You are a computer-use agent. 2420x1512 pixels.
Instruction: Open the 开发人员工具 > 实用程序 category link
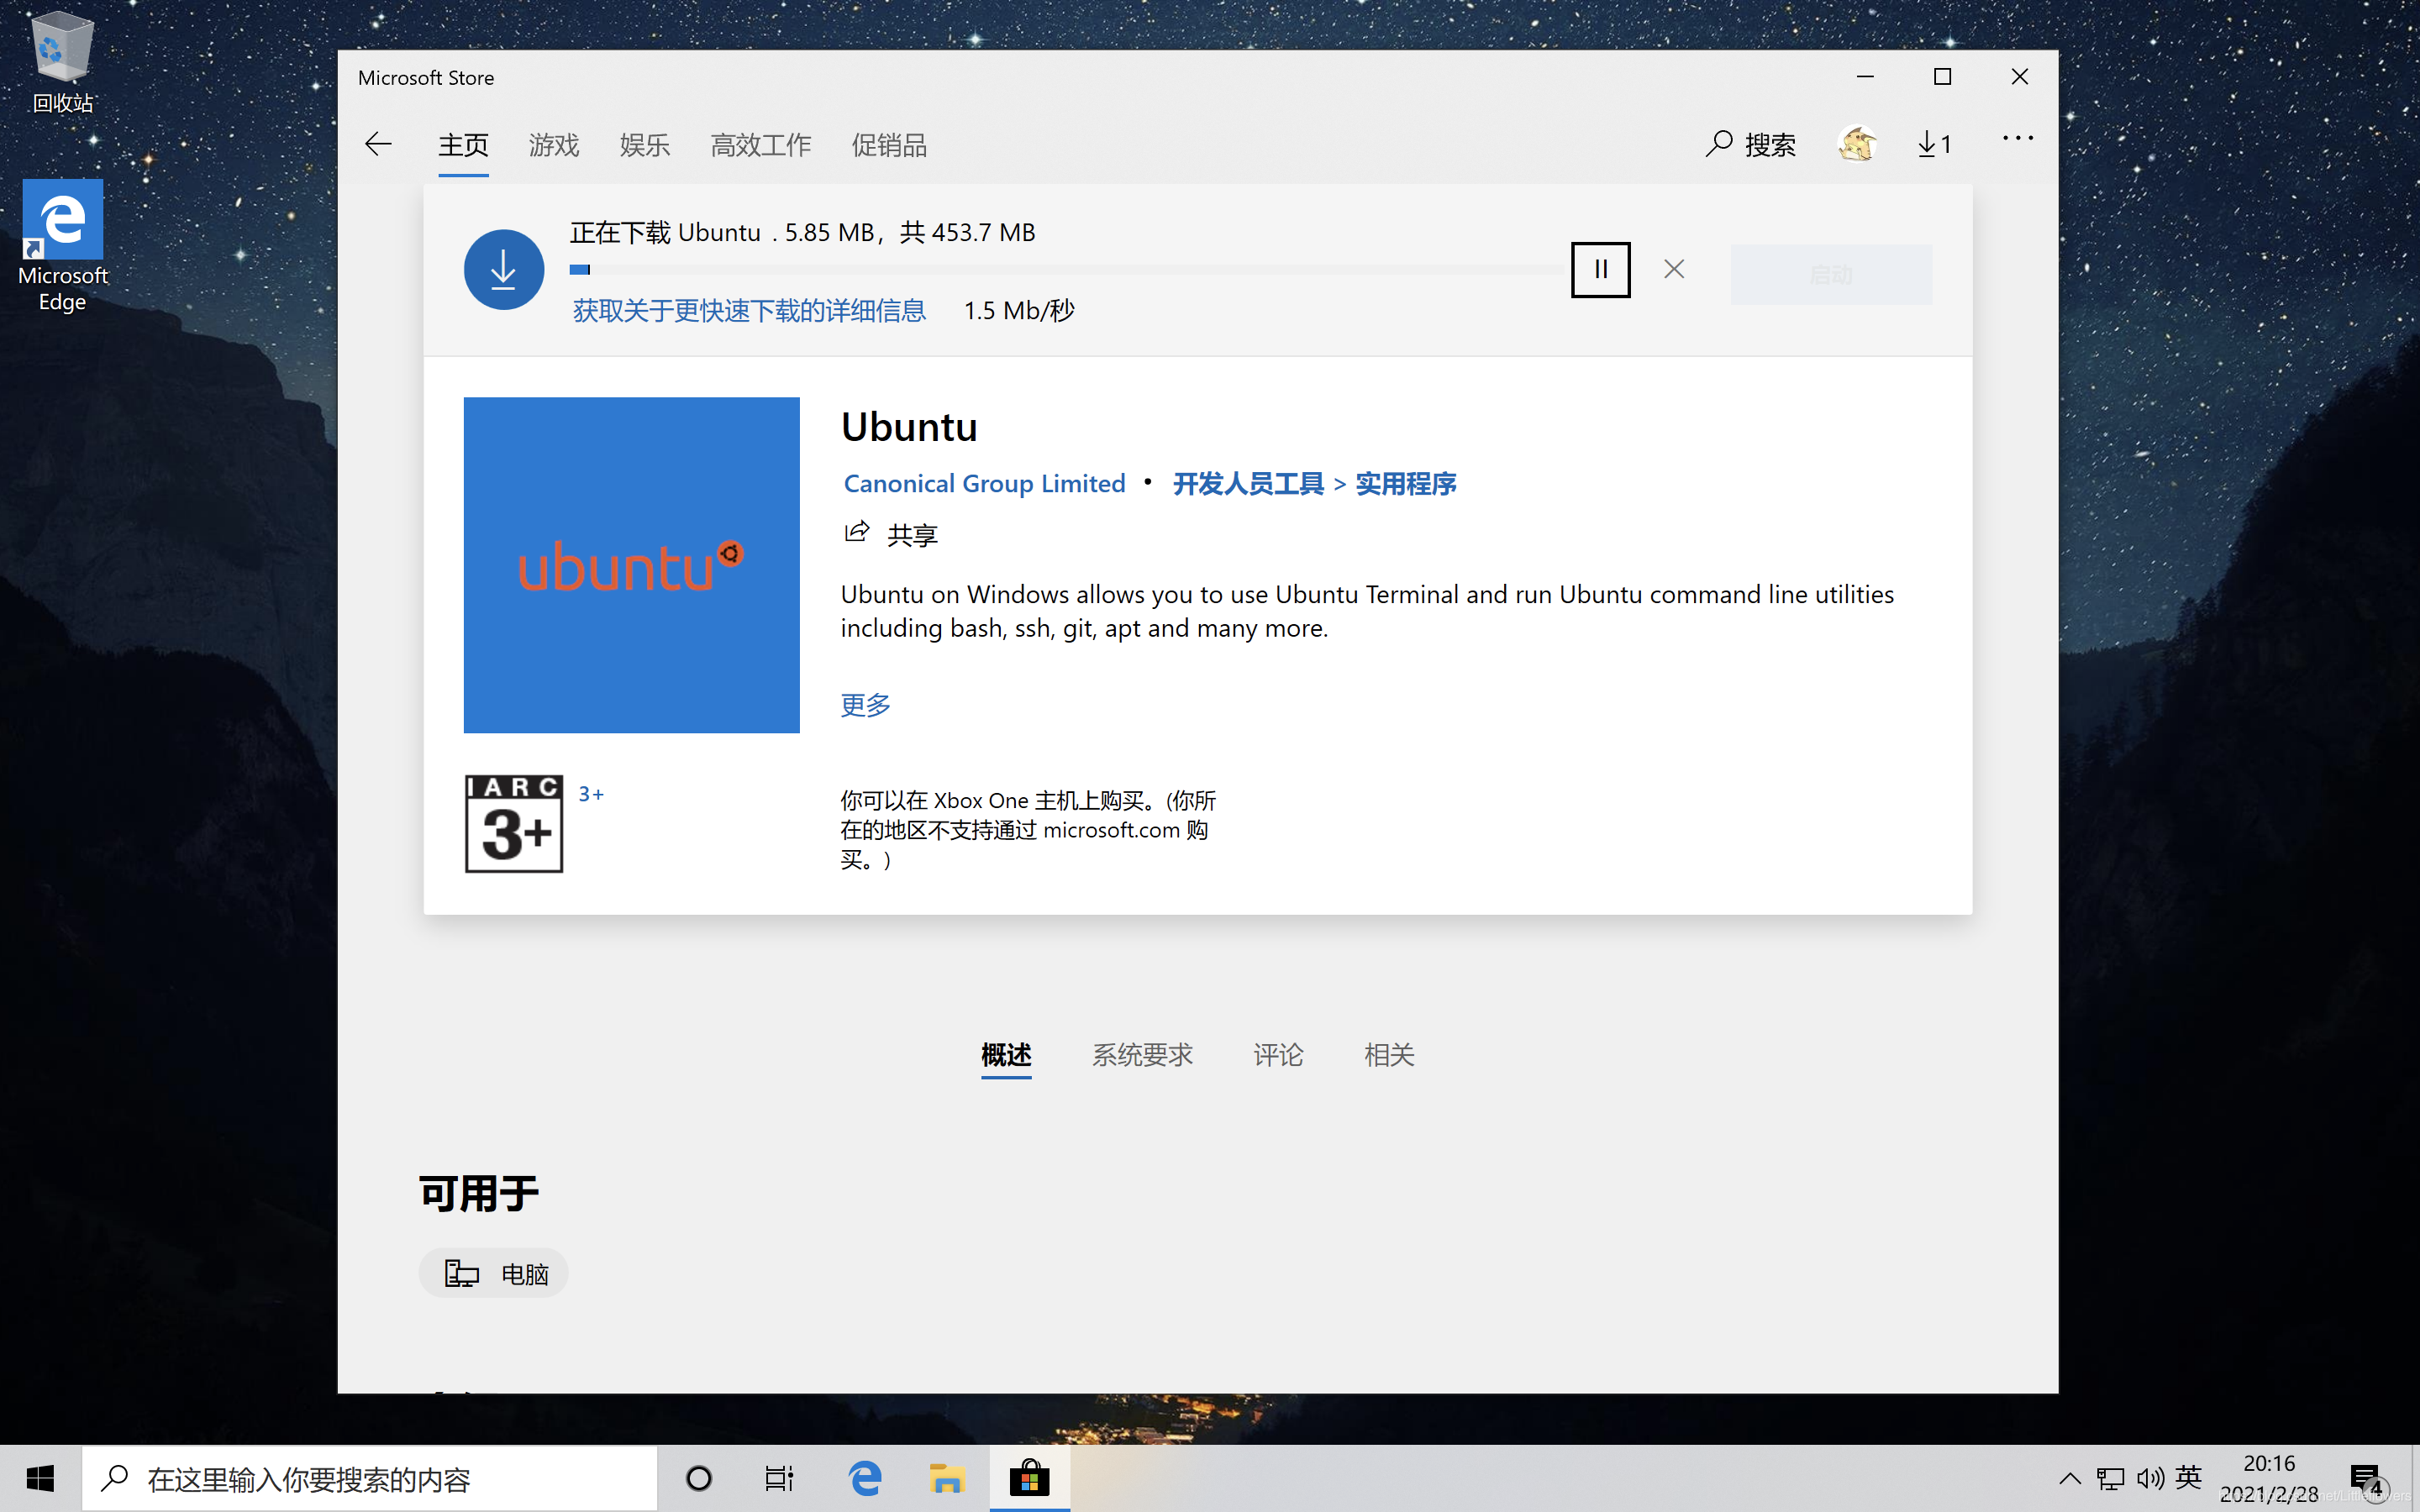coord(1314,483)
